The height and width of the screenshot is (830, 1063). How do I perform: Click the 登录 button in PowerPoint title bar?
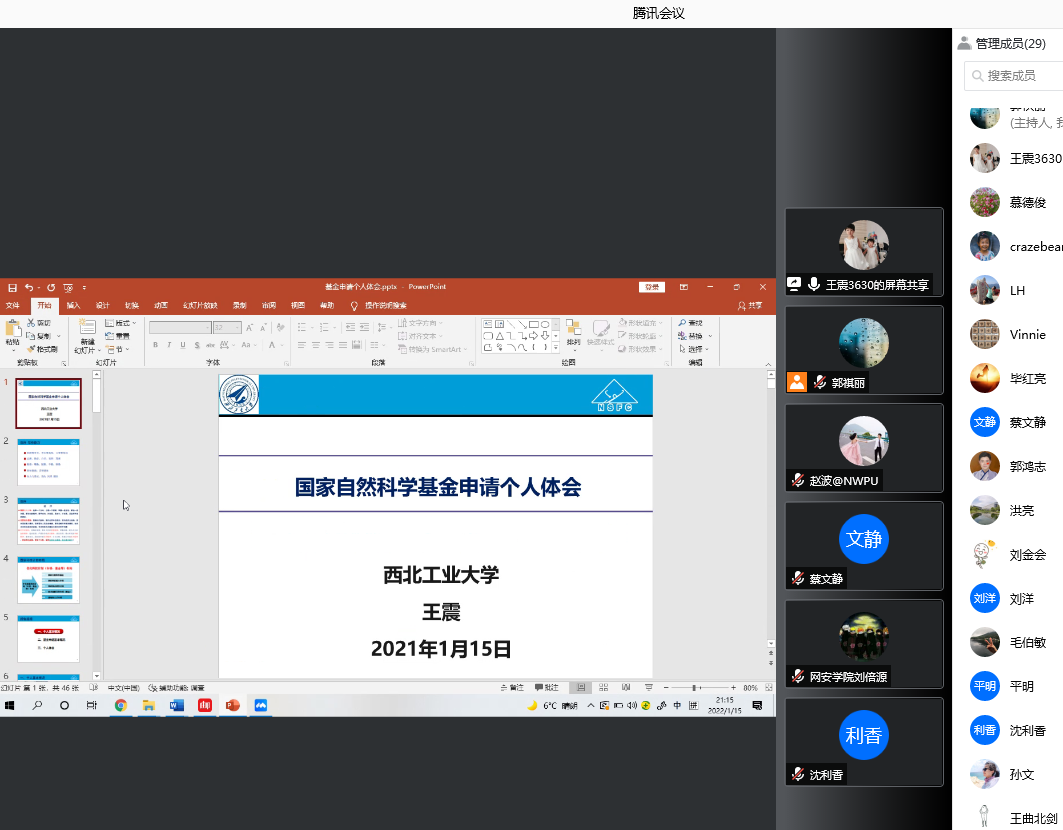tap(652, 287)
